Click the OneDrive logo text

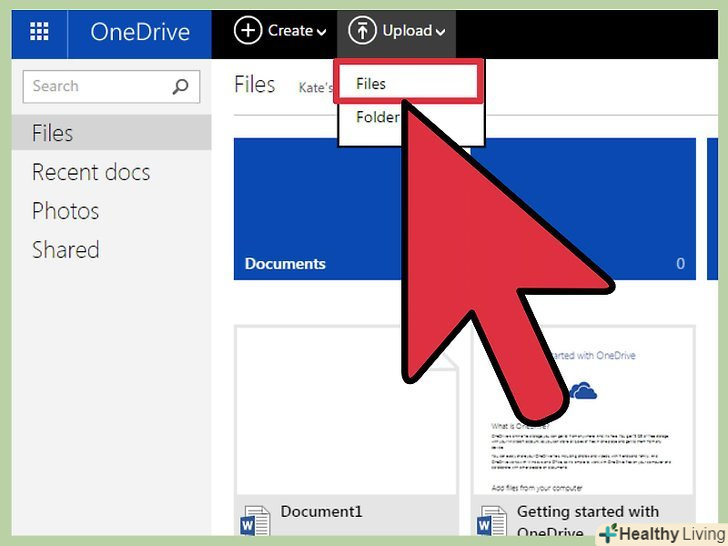140,32
